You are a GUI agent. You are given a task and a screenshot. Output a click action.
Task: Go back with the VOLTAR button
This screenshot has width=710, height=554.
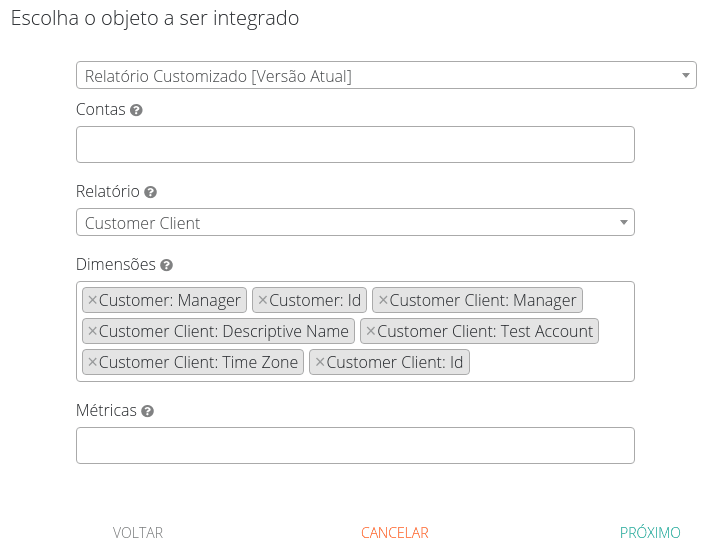138,533
